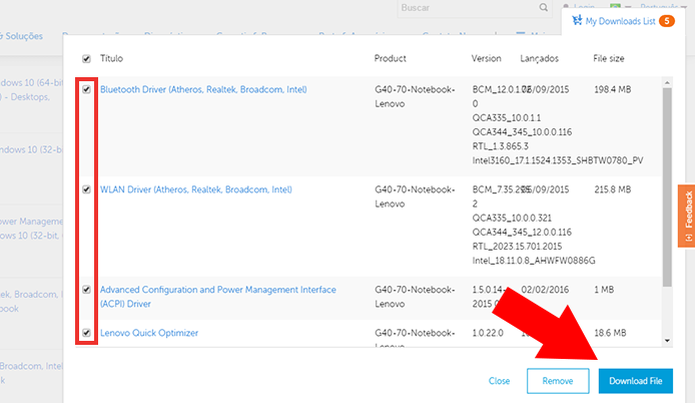The height and width of the screenshot is (403, 695).
Task: Click the list scrollbar up arrow
Action: coord(667,83)
